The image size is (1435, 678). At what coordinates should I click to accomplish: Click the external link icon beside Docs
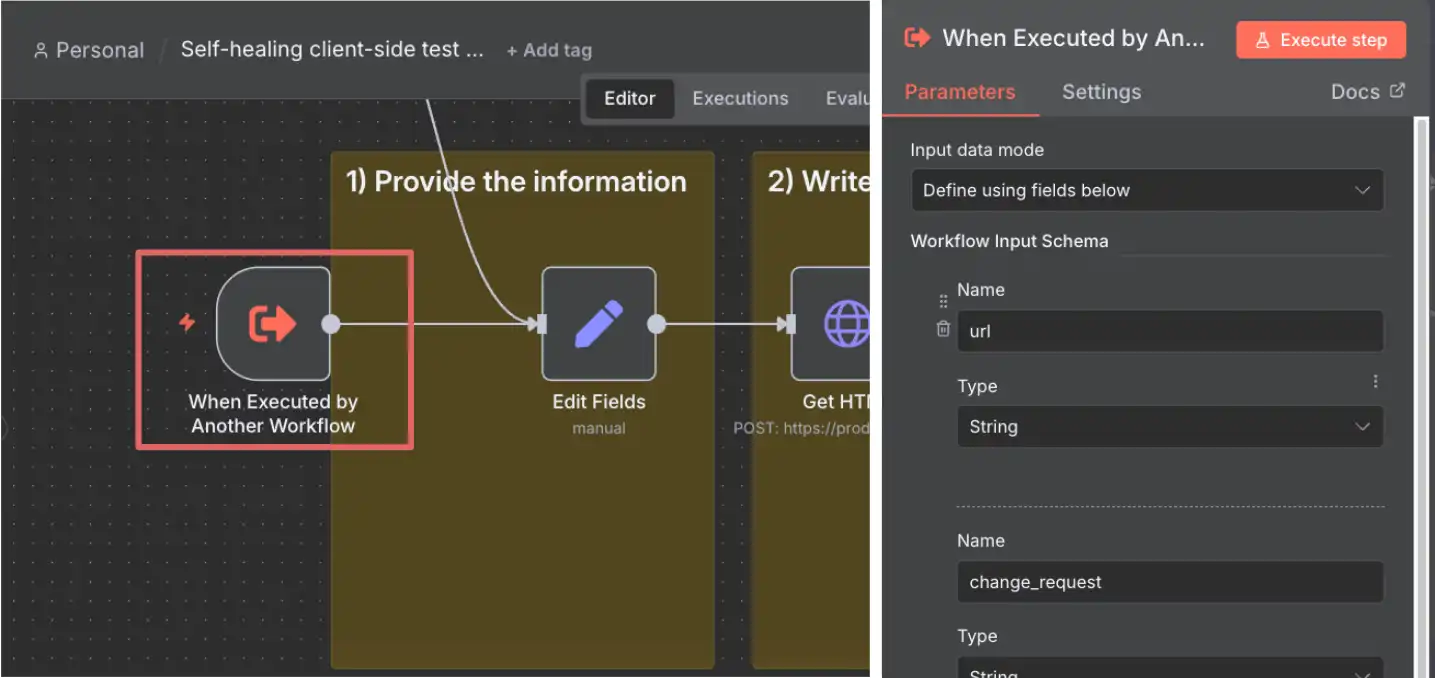pos(1398,91)
